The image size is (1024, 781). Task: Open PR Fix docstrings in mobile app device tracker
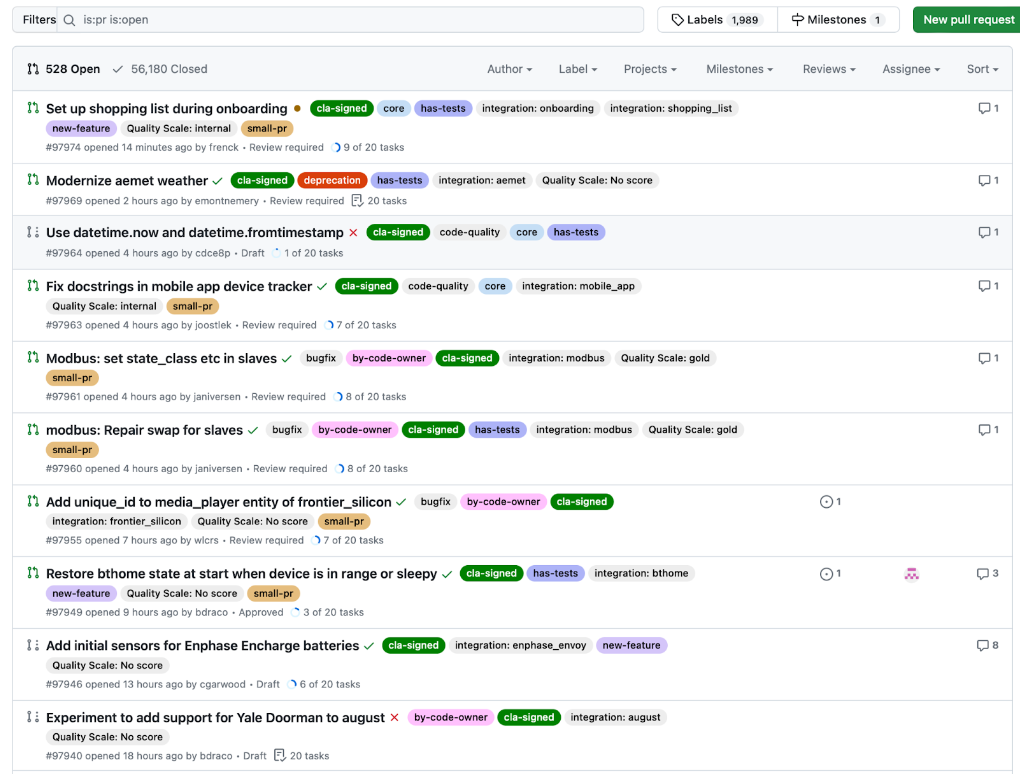point(179,286)
